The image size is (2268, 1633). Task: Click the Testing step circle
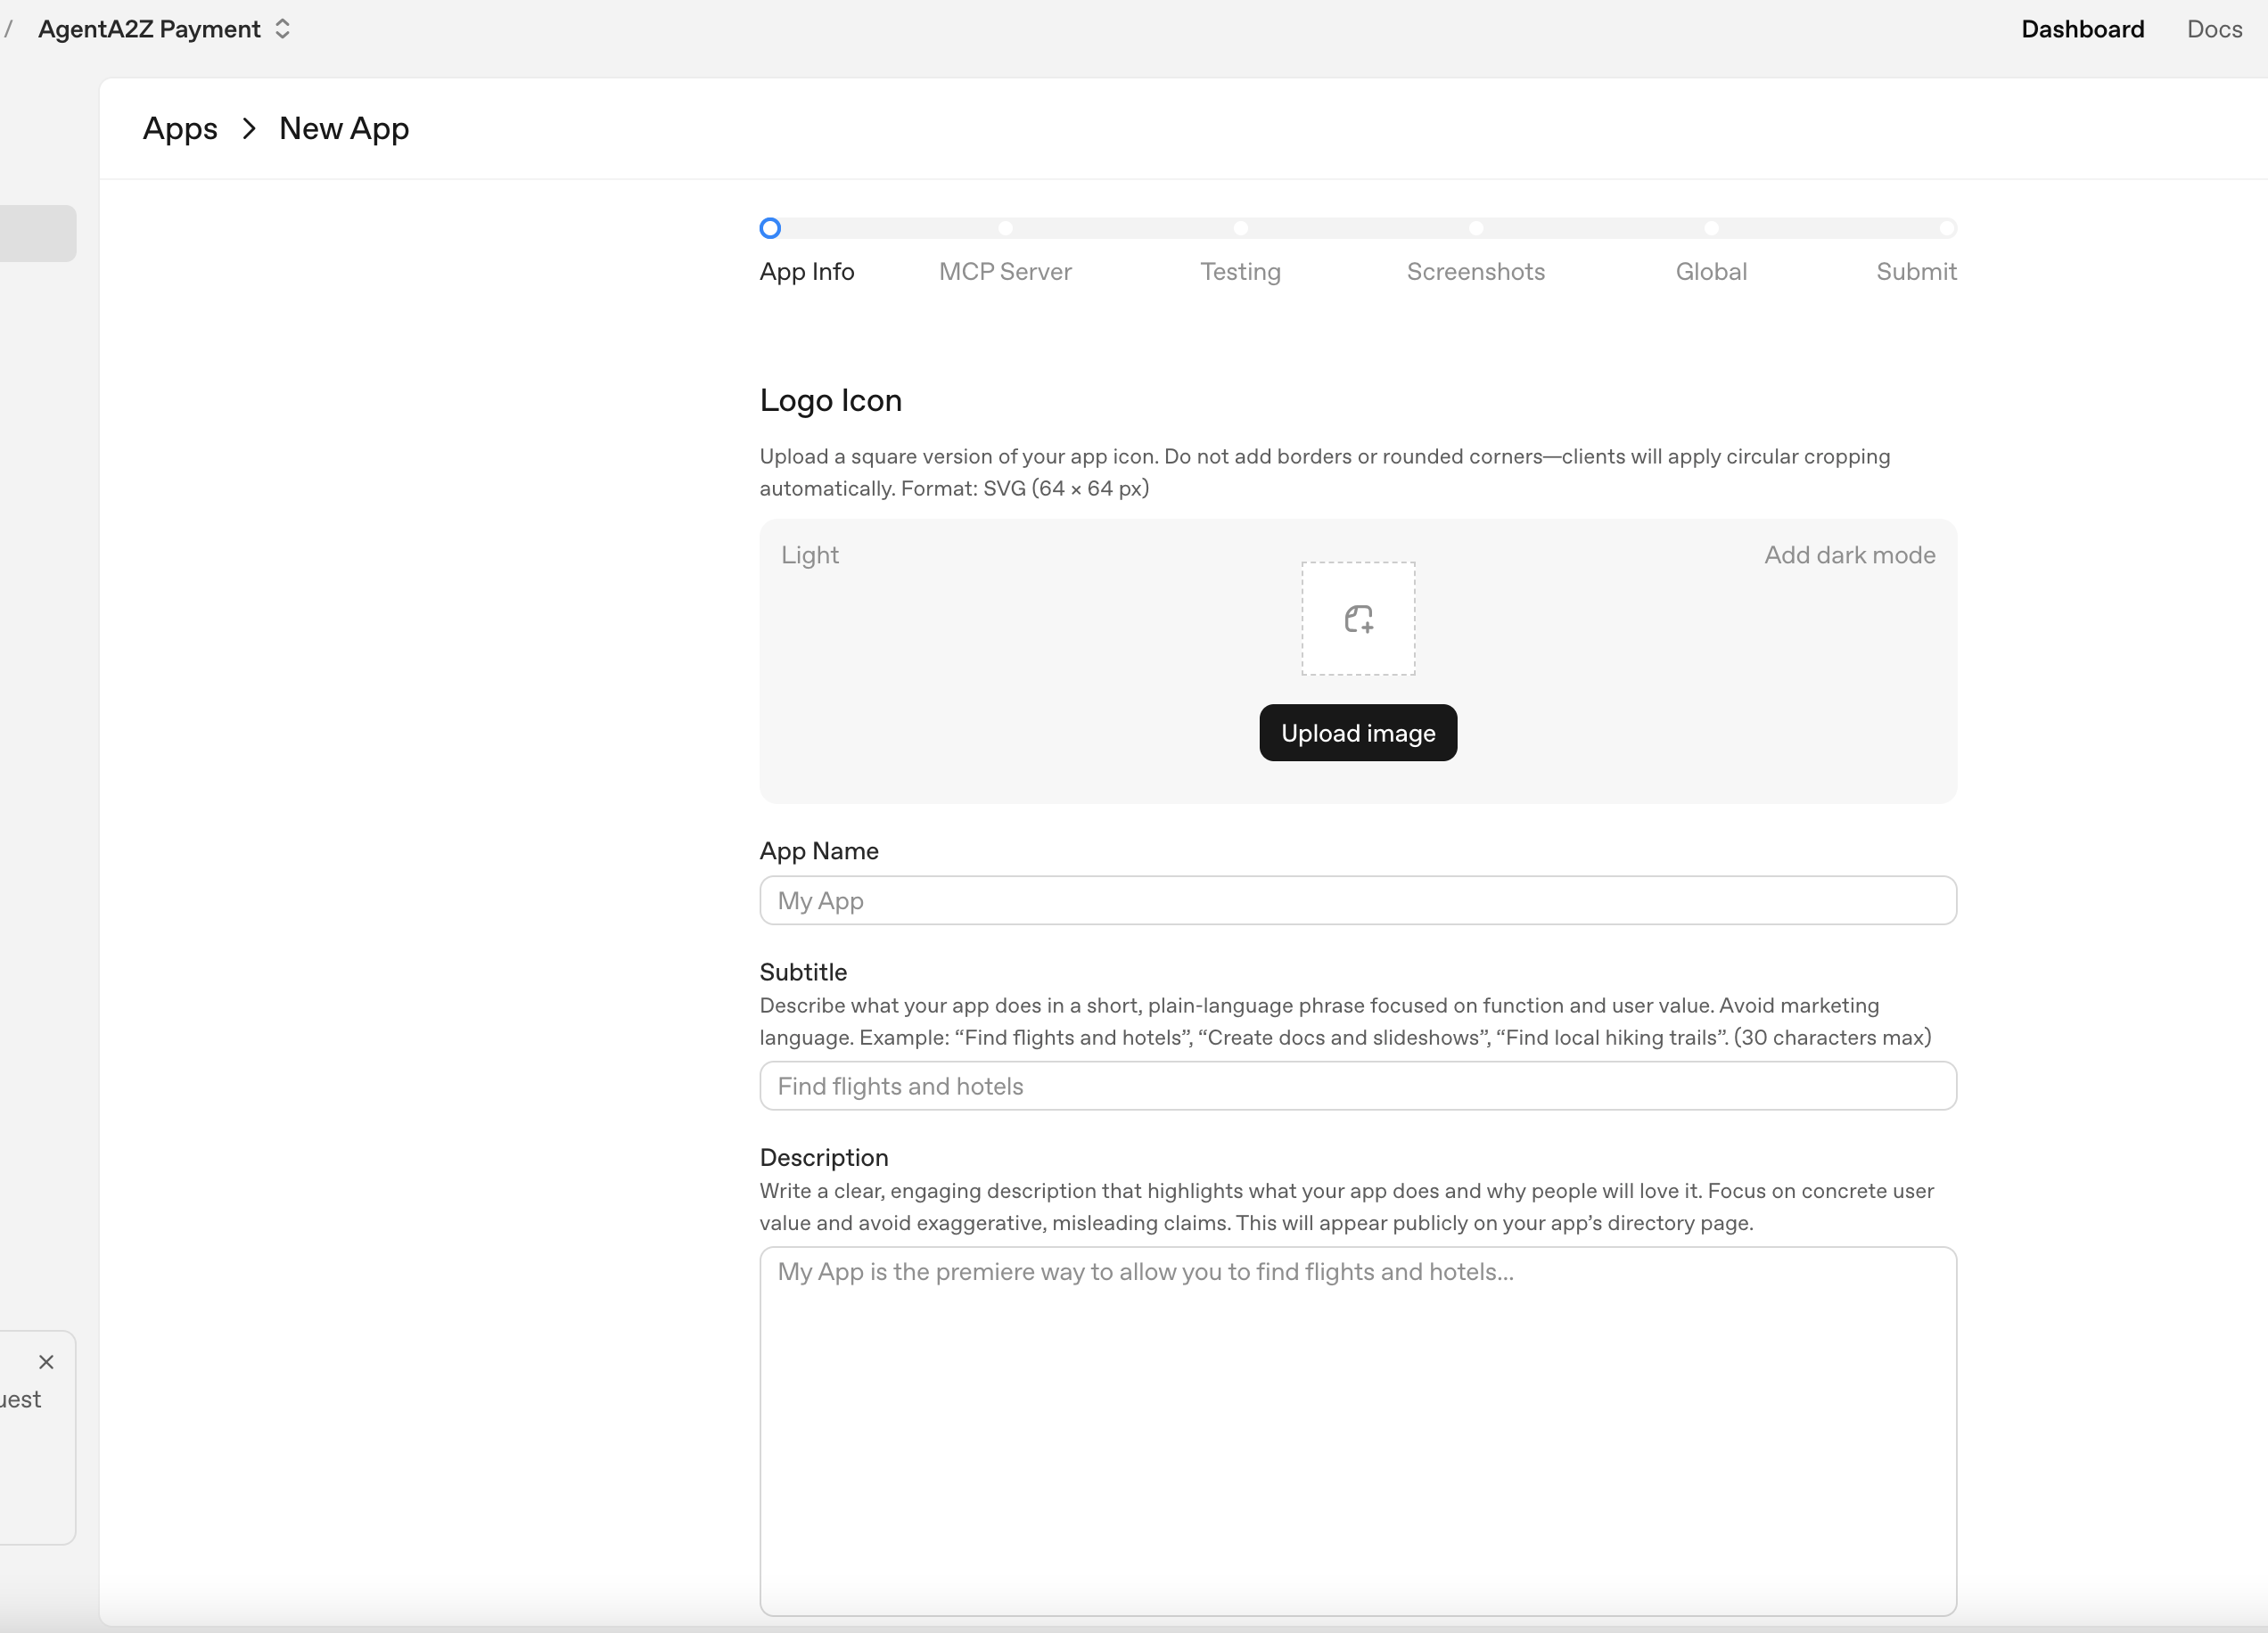tap(1240, 227)
